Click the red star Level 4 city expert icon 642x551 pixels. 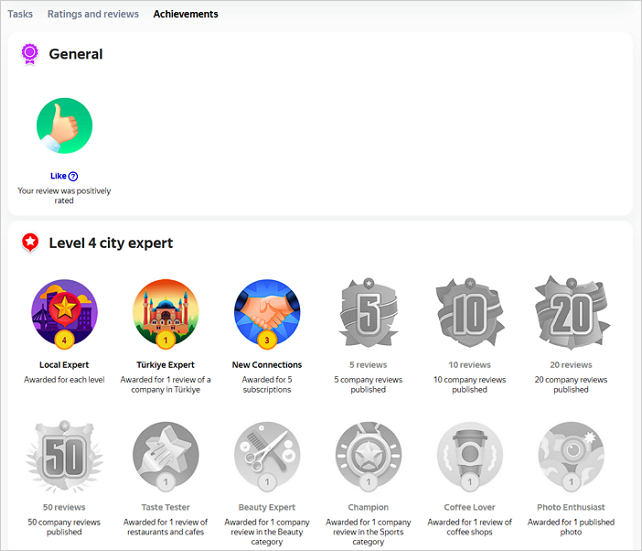30,243
